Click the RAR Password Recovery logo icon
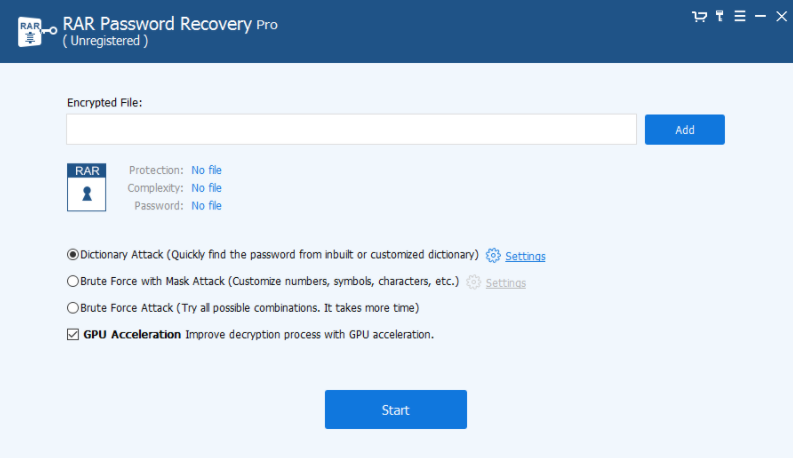Screen dimensions: 793x458 coord(37,31)
